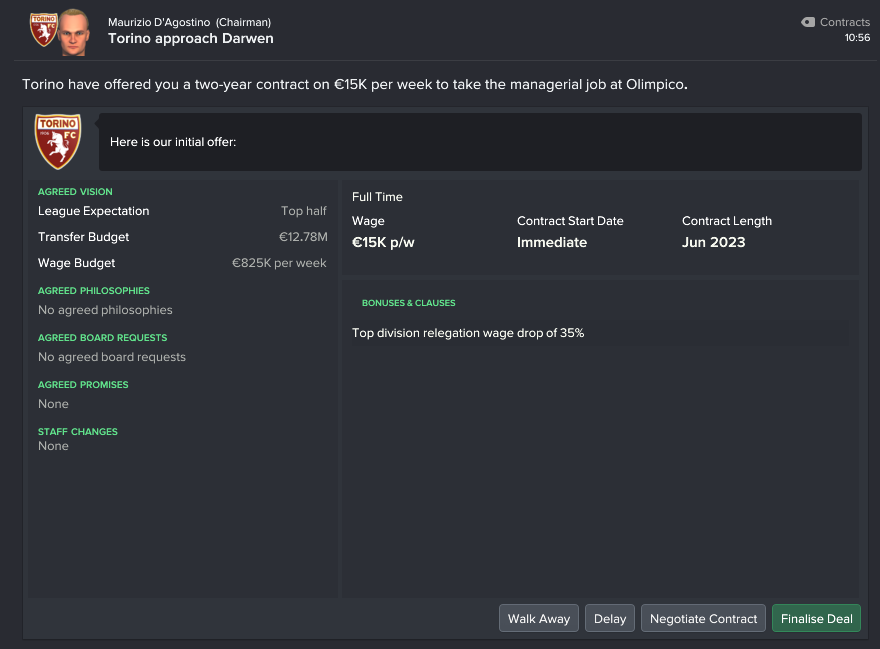Click the €15K p/w wage value

pos(383,243)
